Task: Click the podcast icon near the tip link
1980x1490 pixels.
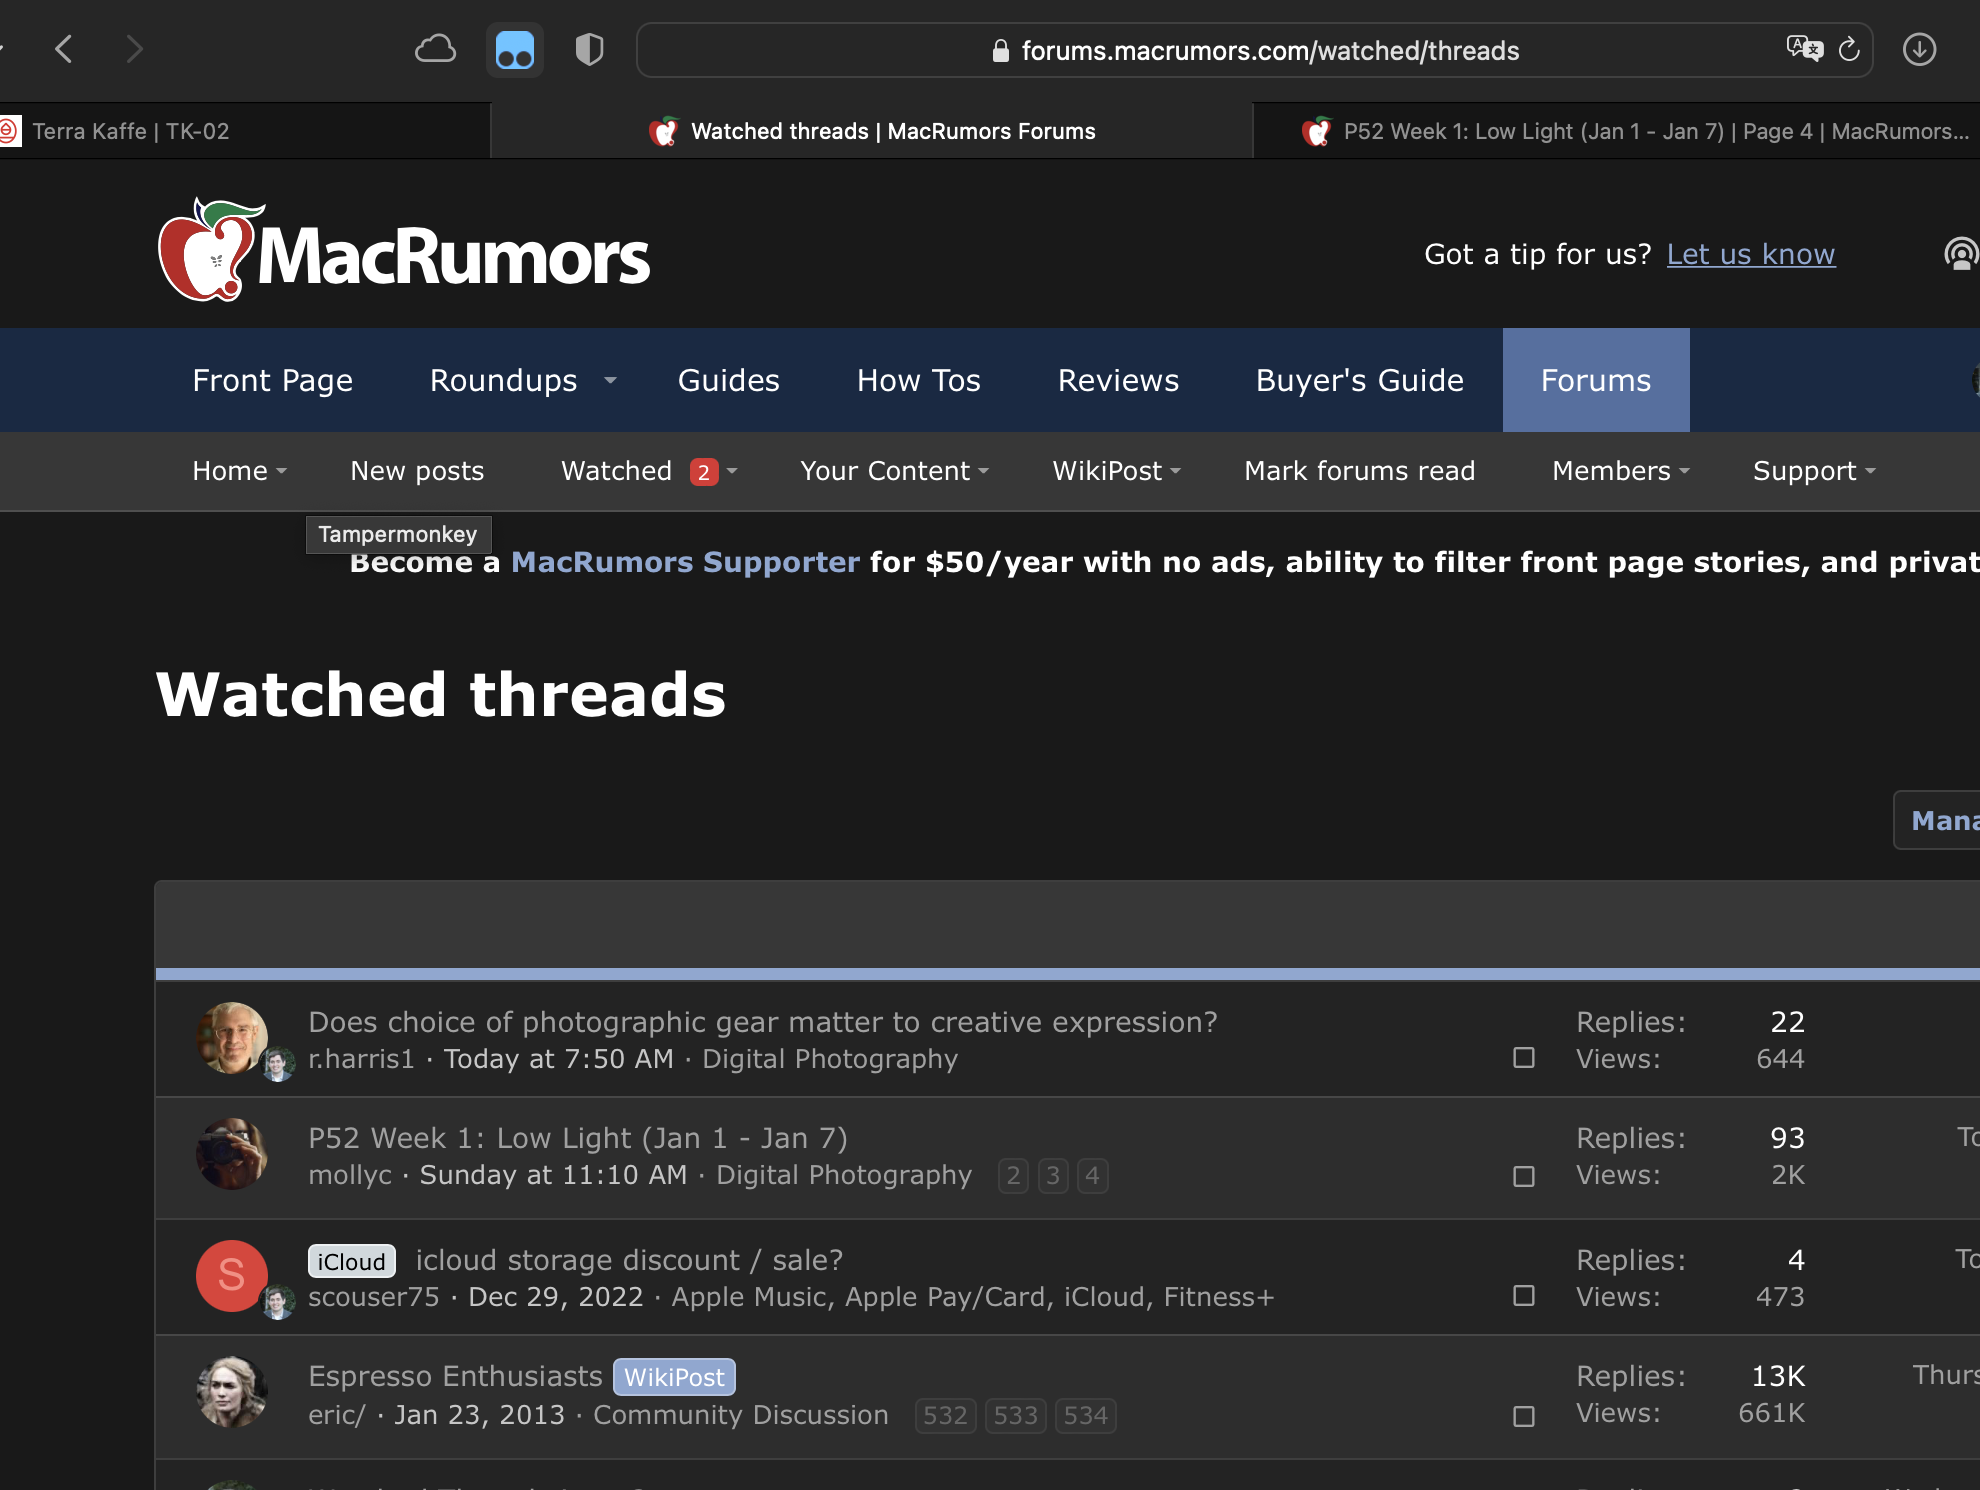Action: pos(1961,254)
